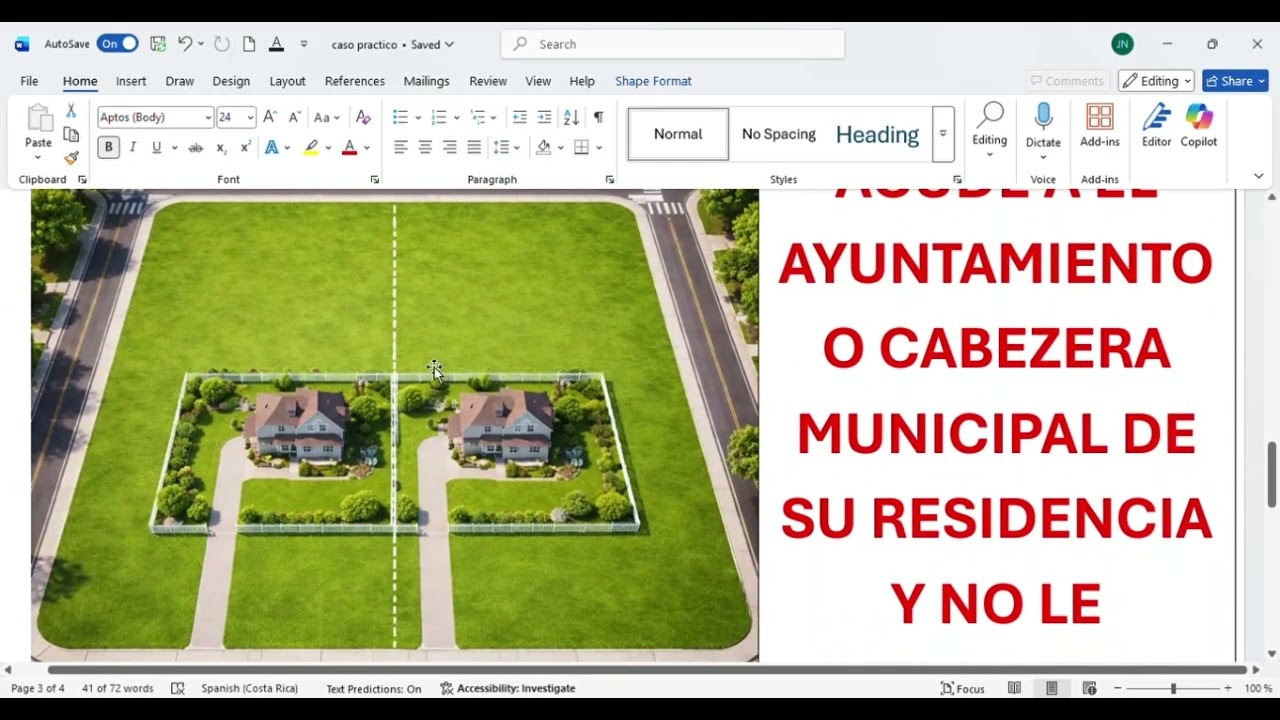Undo the last action
1280x720 pixels.
pyautogui.click(x=185, y=44)
